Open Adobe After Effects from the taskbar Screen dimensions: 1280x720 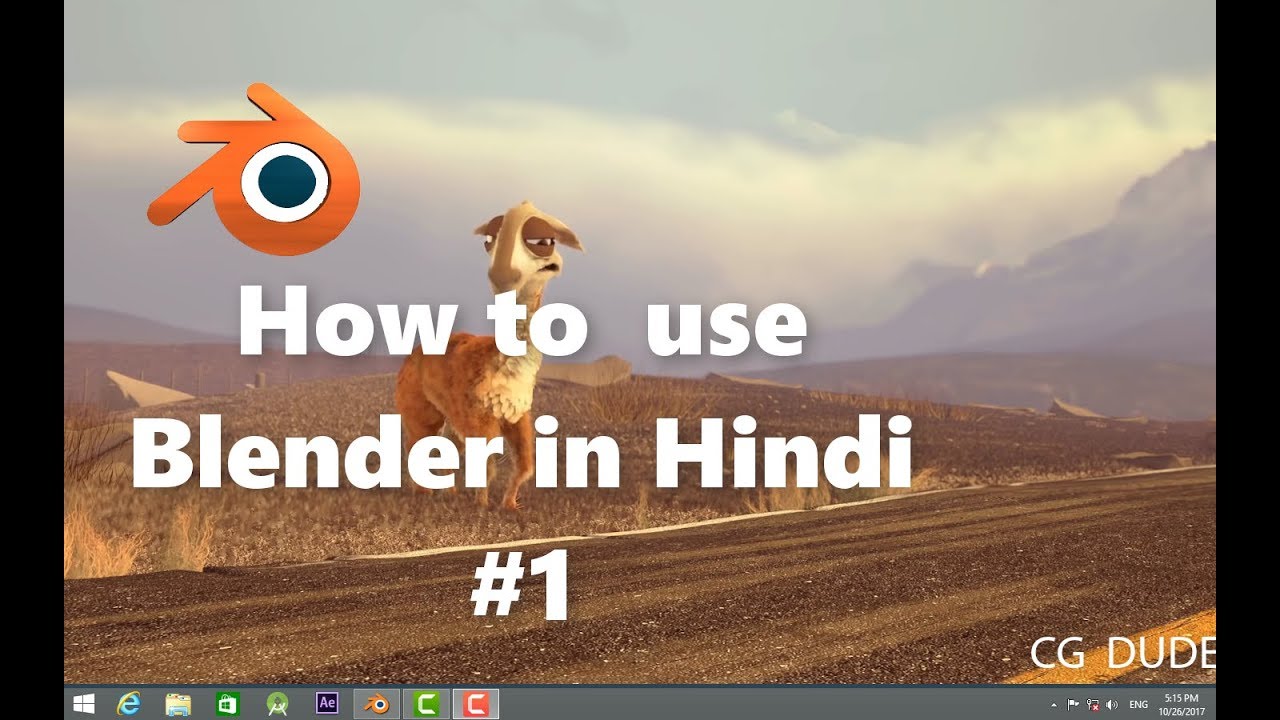click(x=326, y=703)
